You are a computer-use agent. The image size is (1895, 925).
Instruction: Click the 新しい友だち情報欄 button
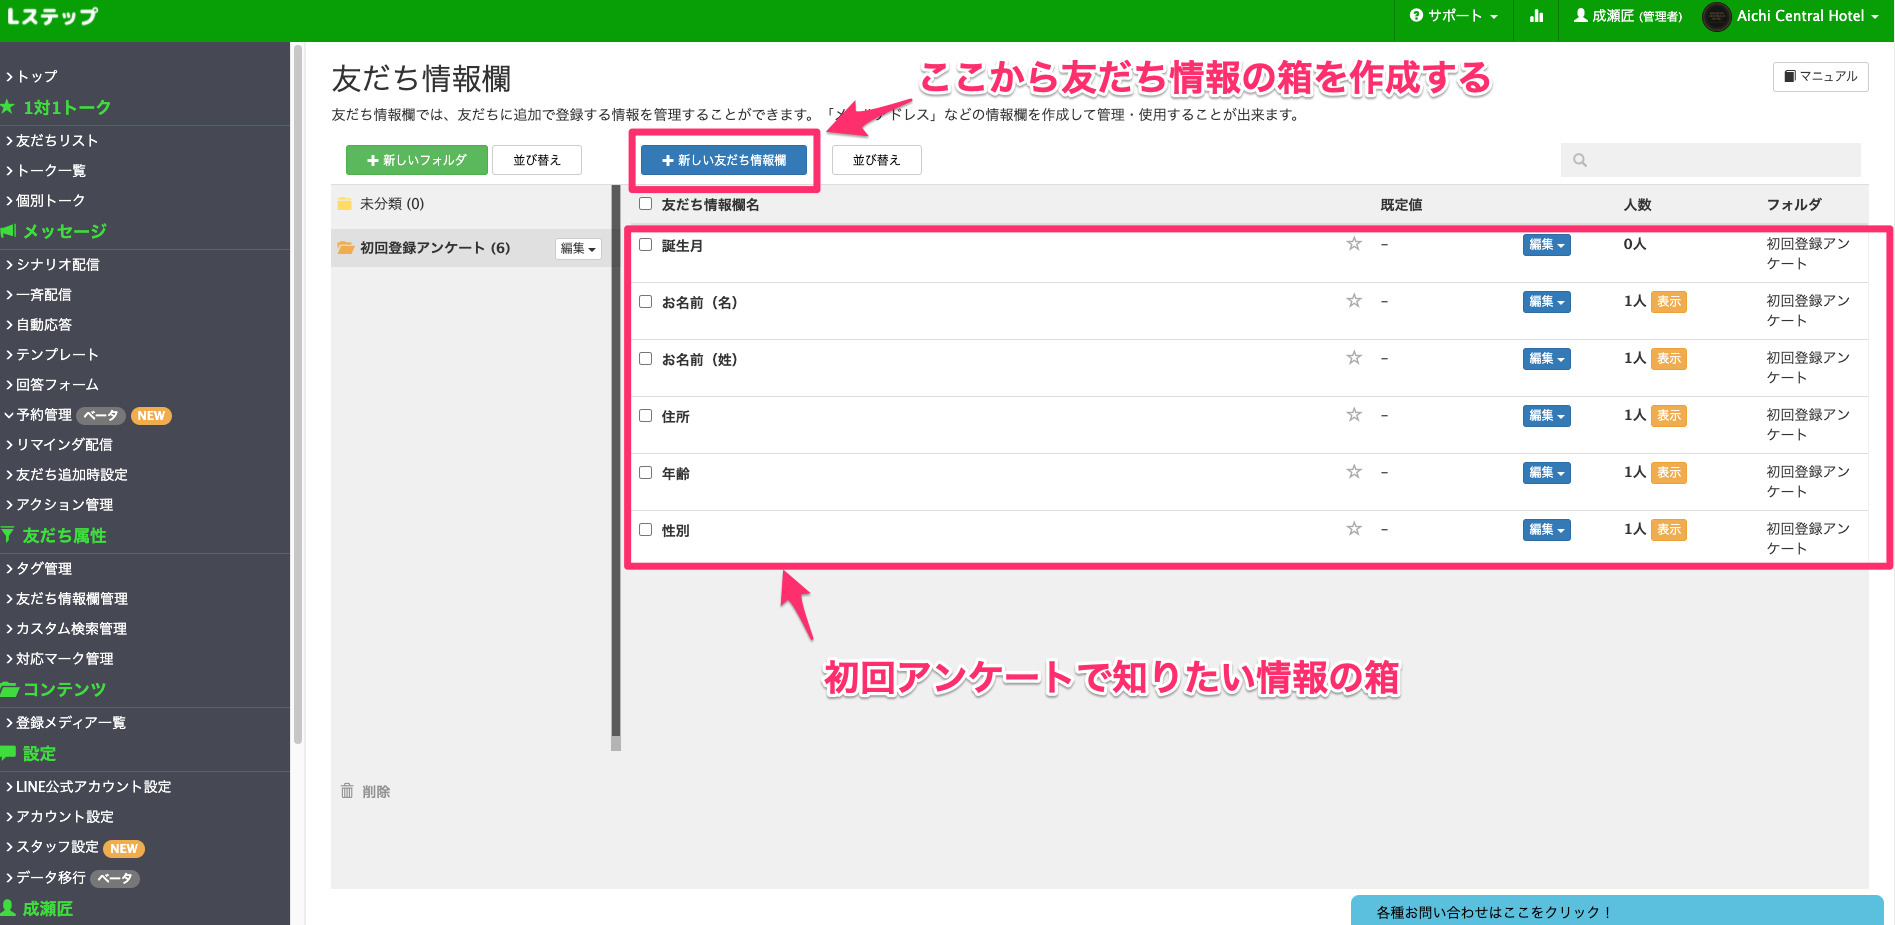point(724,160)
